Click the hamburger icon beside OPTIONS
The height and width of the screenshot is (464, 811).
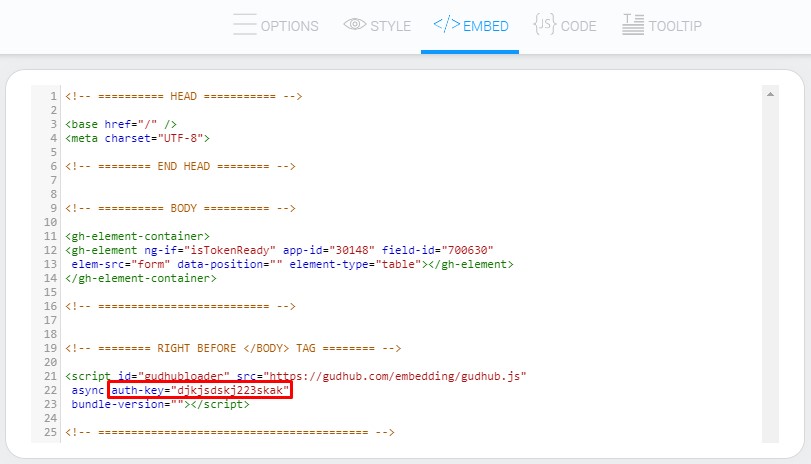pyautogui.click(x=244, y=25)
